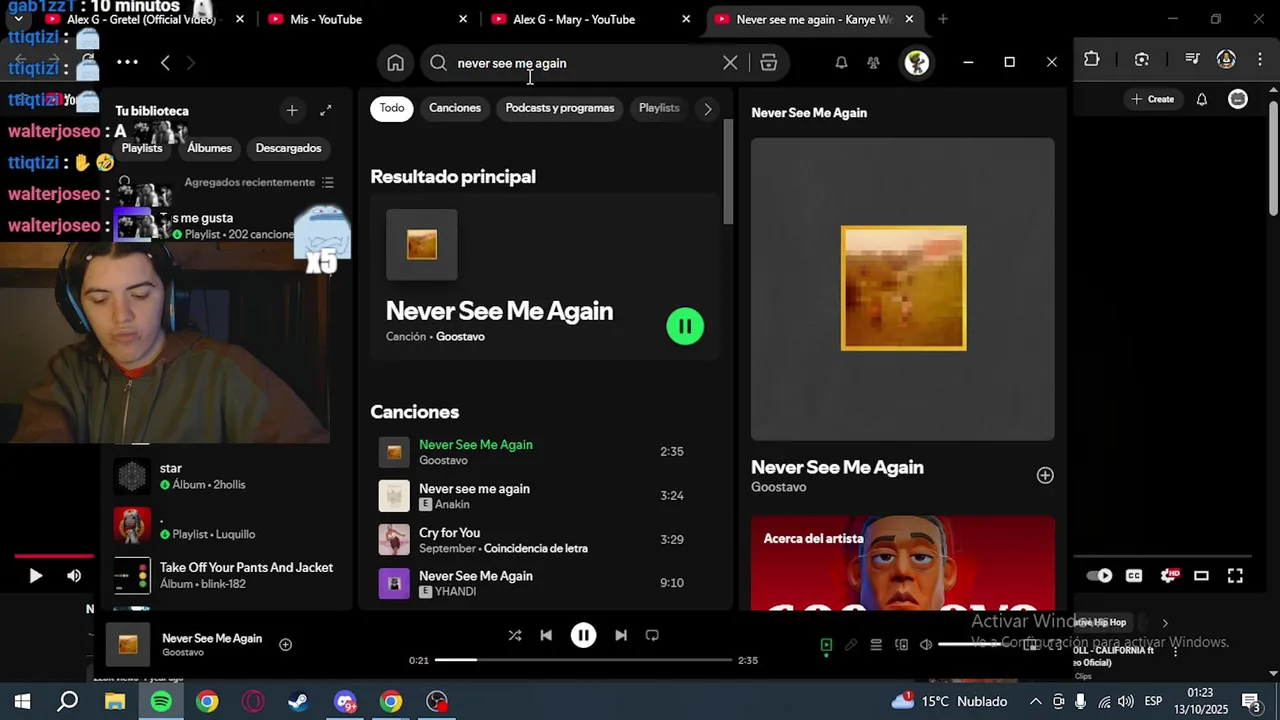The image size is (1280, 720).
Task: Play the YouTube video
Action: point(35,575)
